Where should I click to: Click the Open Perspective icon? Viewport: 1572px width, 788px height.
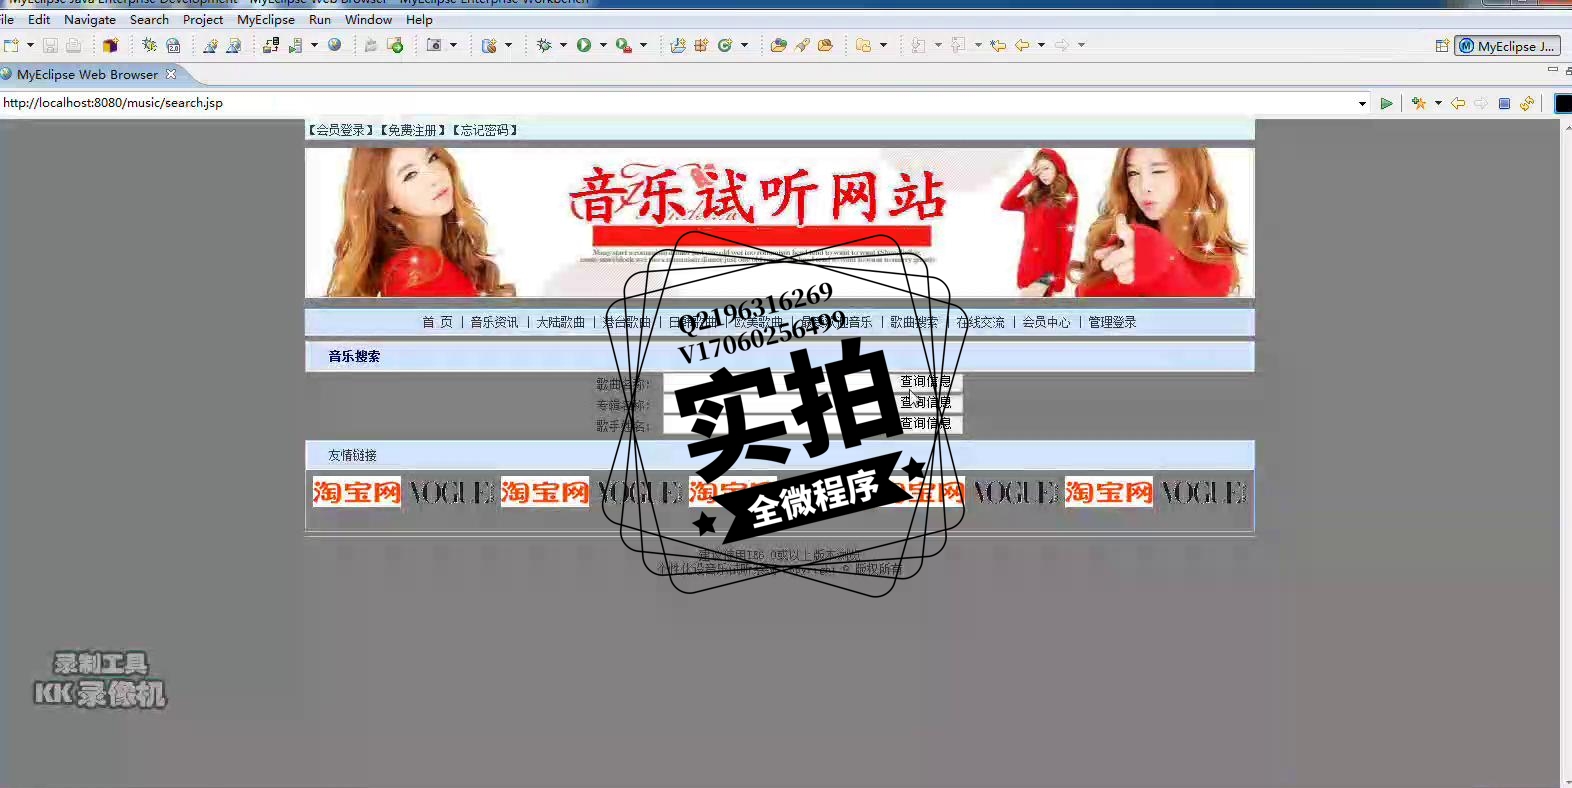[1442, 46]
